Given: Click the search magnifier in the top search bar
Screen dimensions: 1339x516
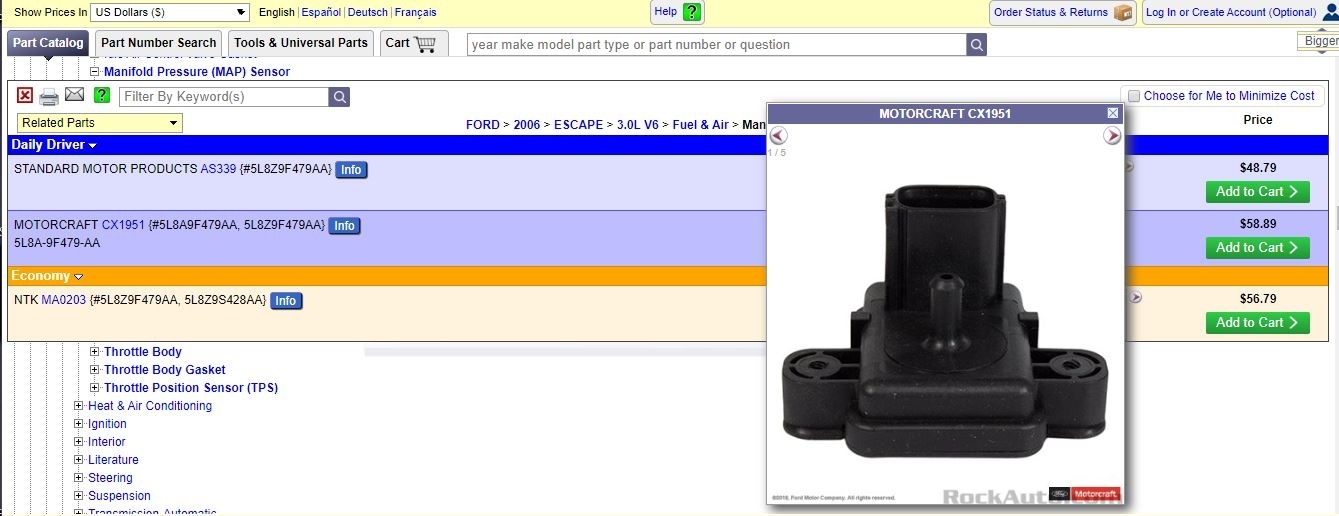Looking at the screenshot, I should [977, 45].
